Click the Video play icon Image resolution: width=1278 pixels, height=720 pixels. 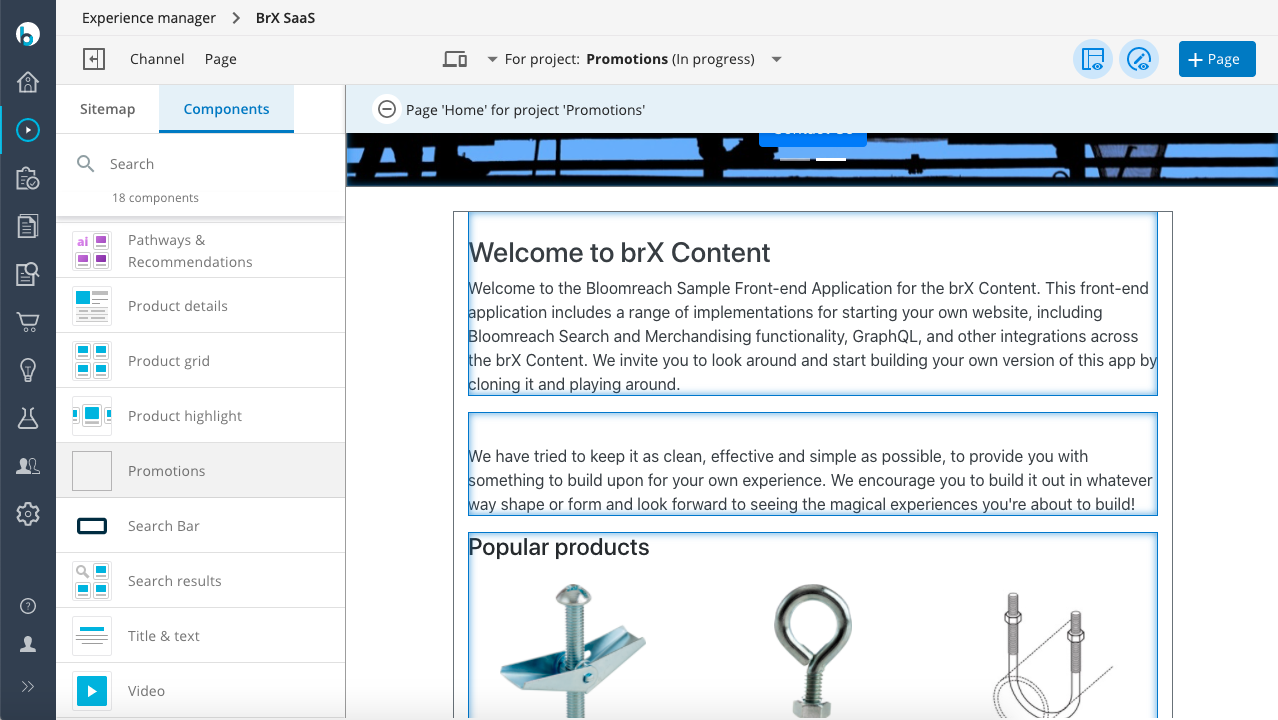point(92,691)
